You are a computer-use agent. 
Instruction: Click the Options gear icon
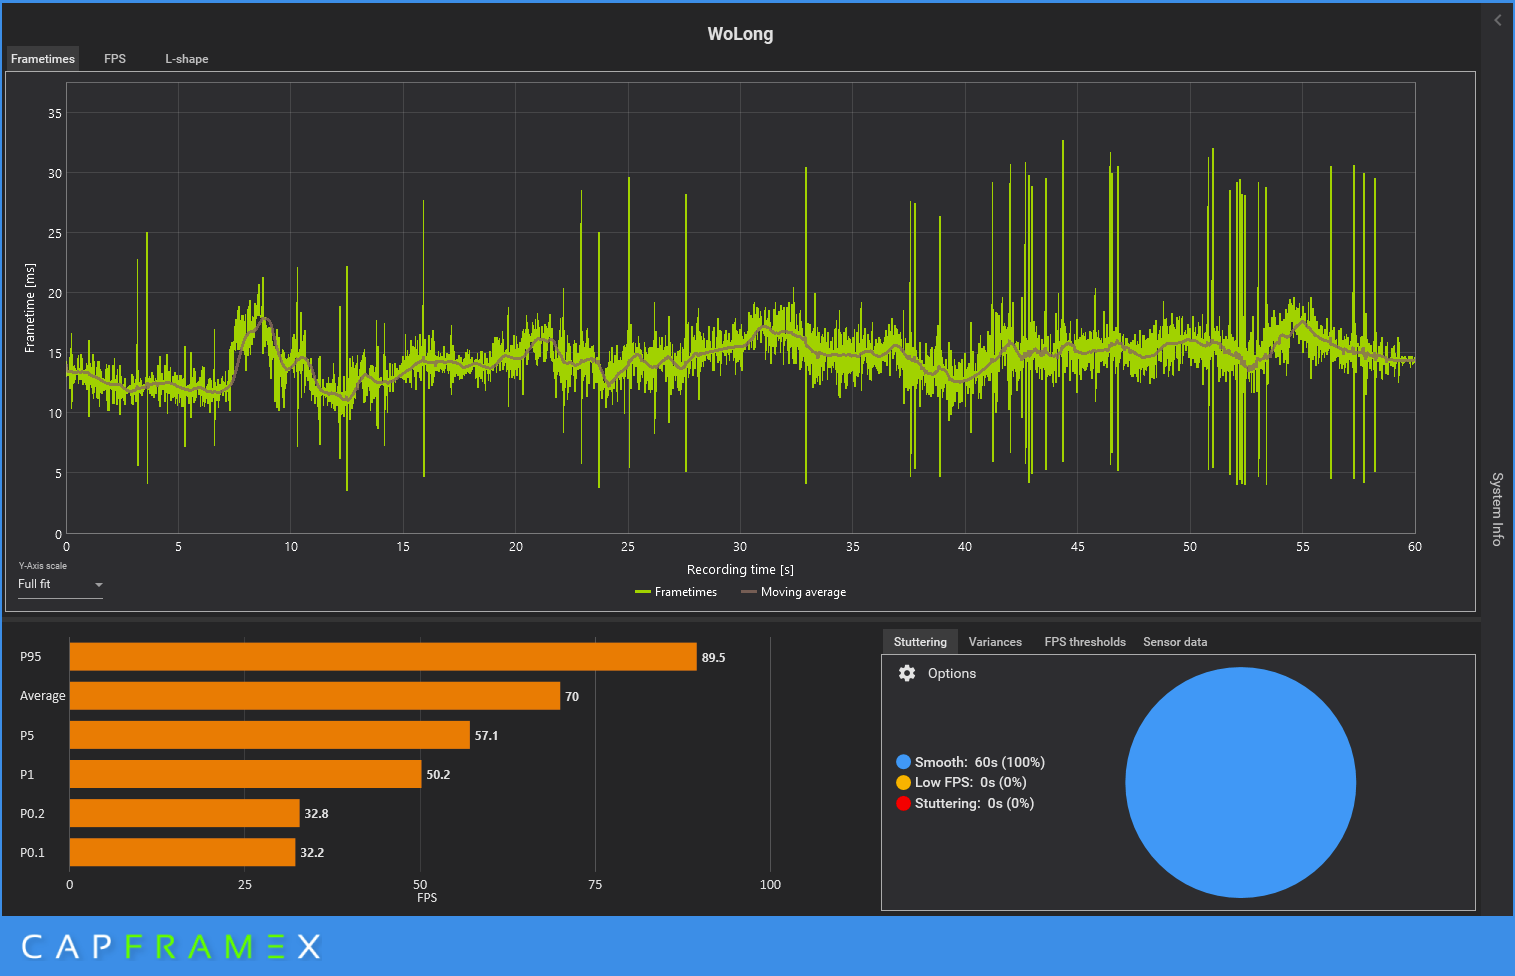tap(907, 673)
